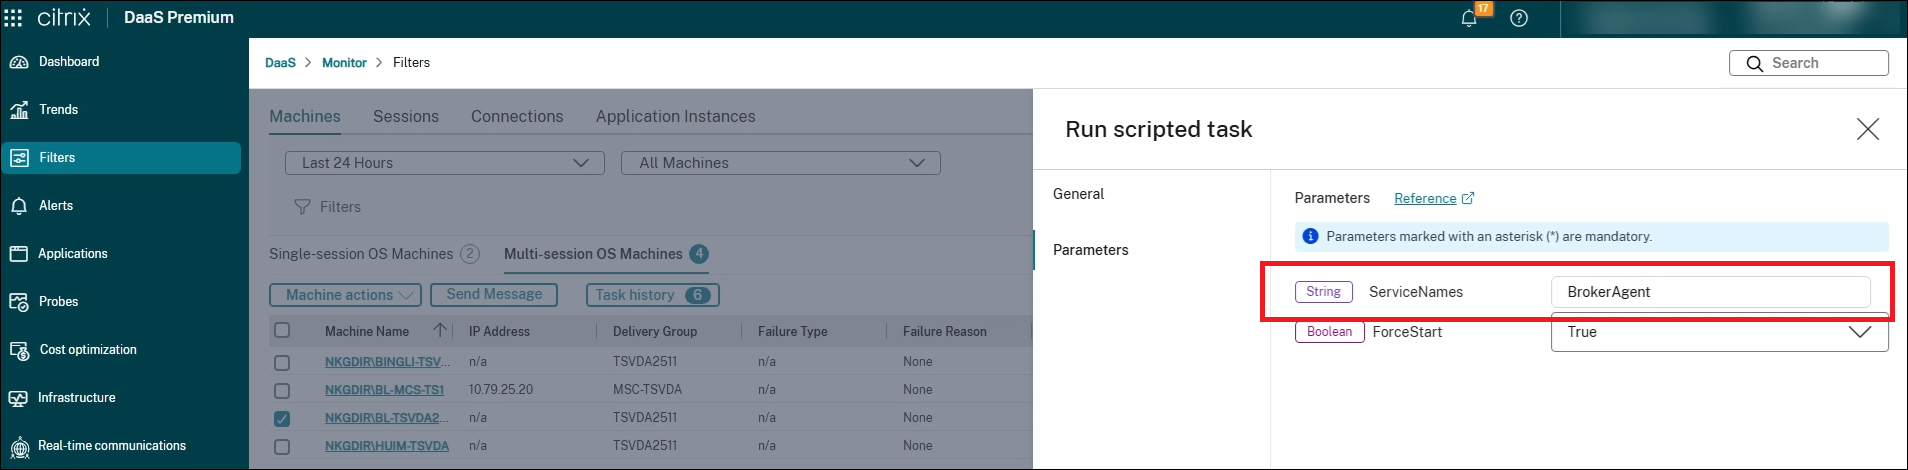Click the Failure Type column header
This screenshot has height=470, width=1908.
793,331
